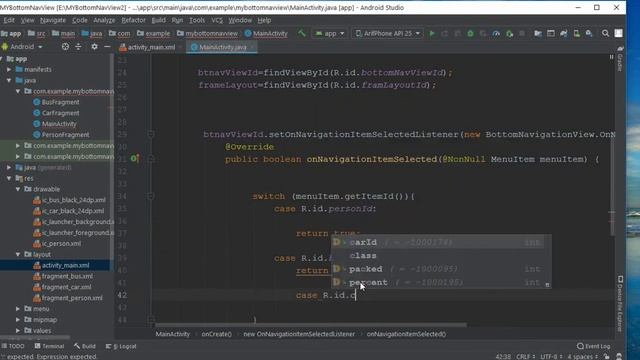Open the Refactor menu

pyautogui.click(x=133, y=20)
